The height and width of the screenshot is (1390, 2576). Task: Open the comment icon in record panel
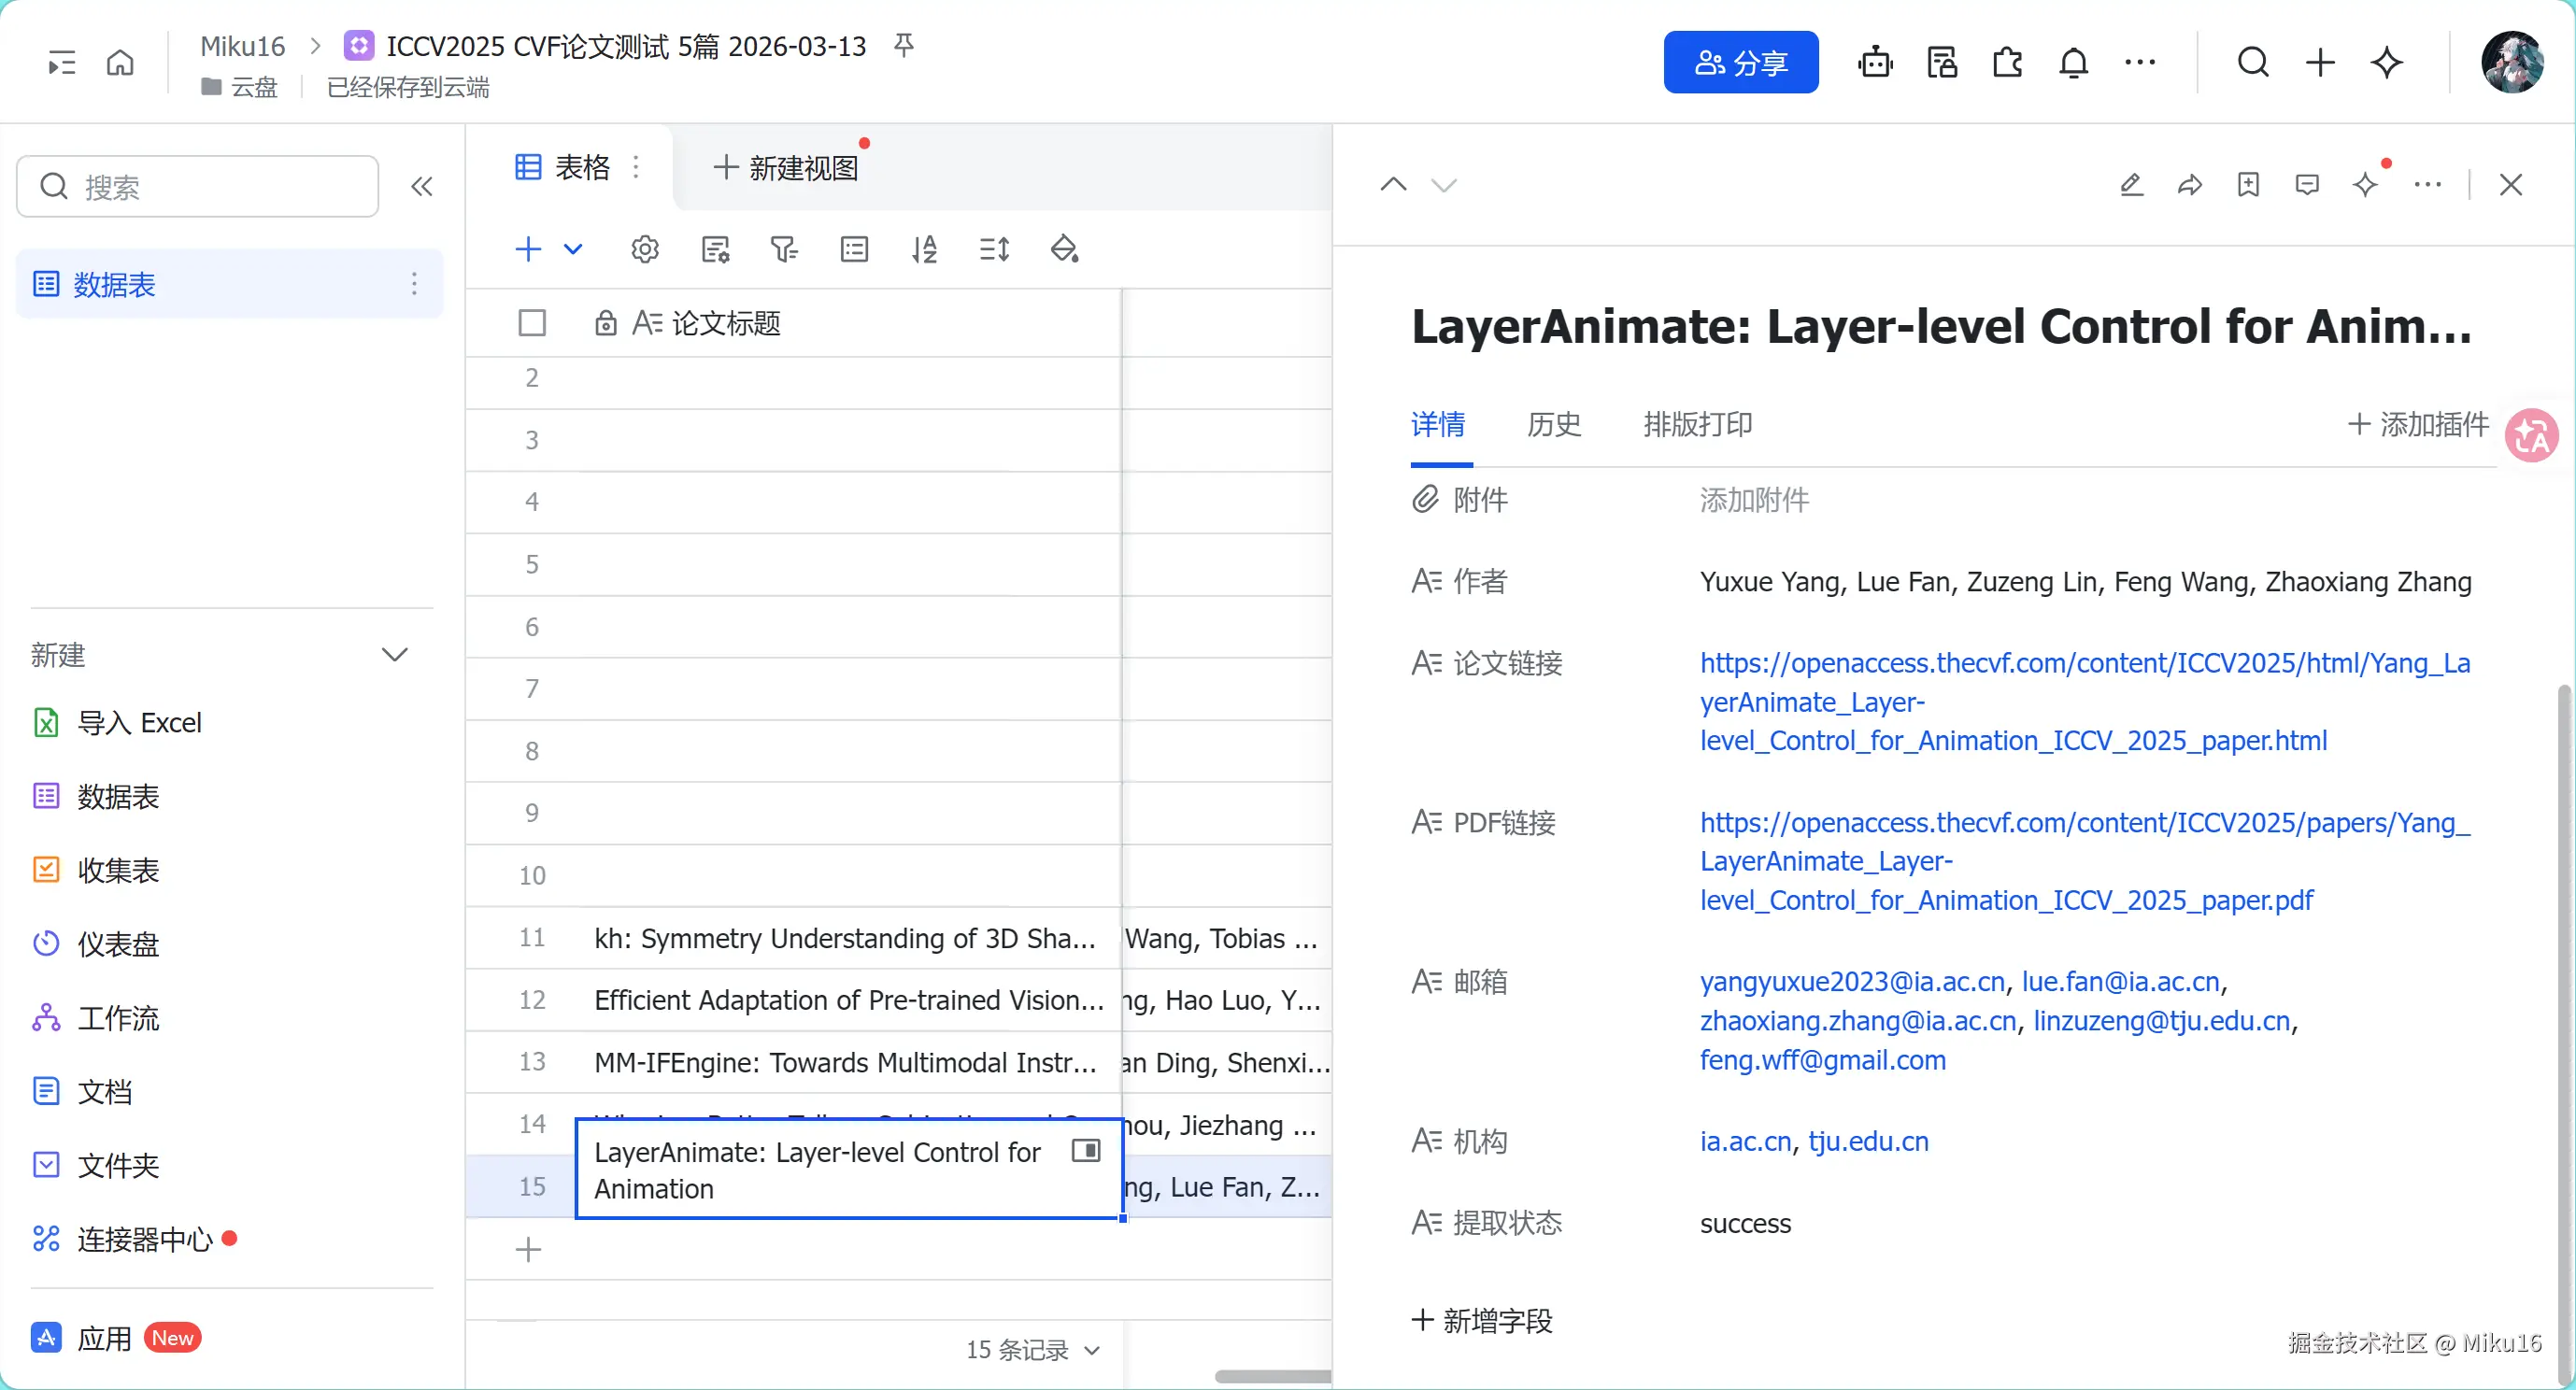(2307, 185)
